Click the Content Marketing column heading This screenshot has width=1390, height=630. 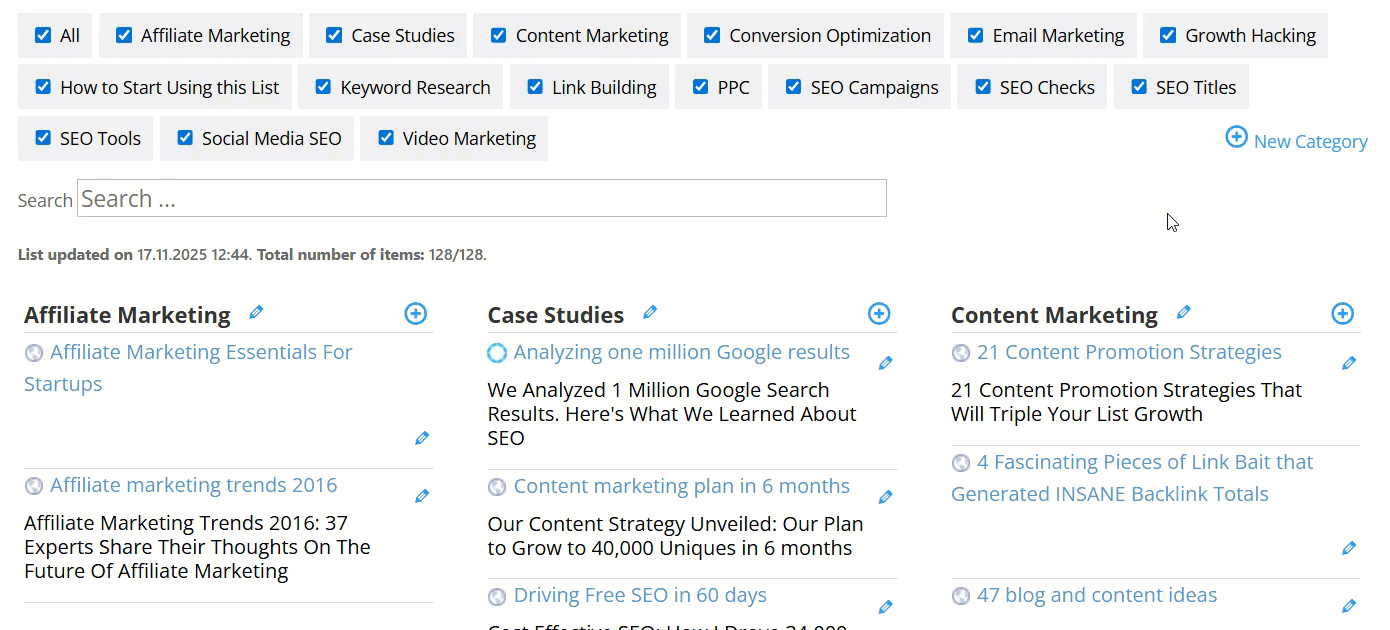1054,315
